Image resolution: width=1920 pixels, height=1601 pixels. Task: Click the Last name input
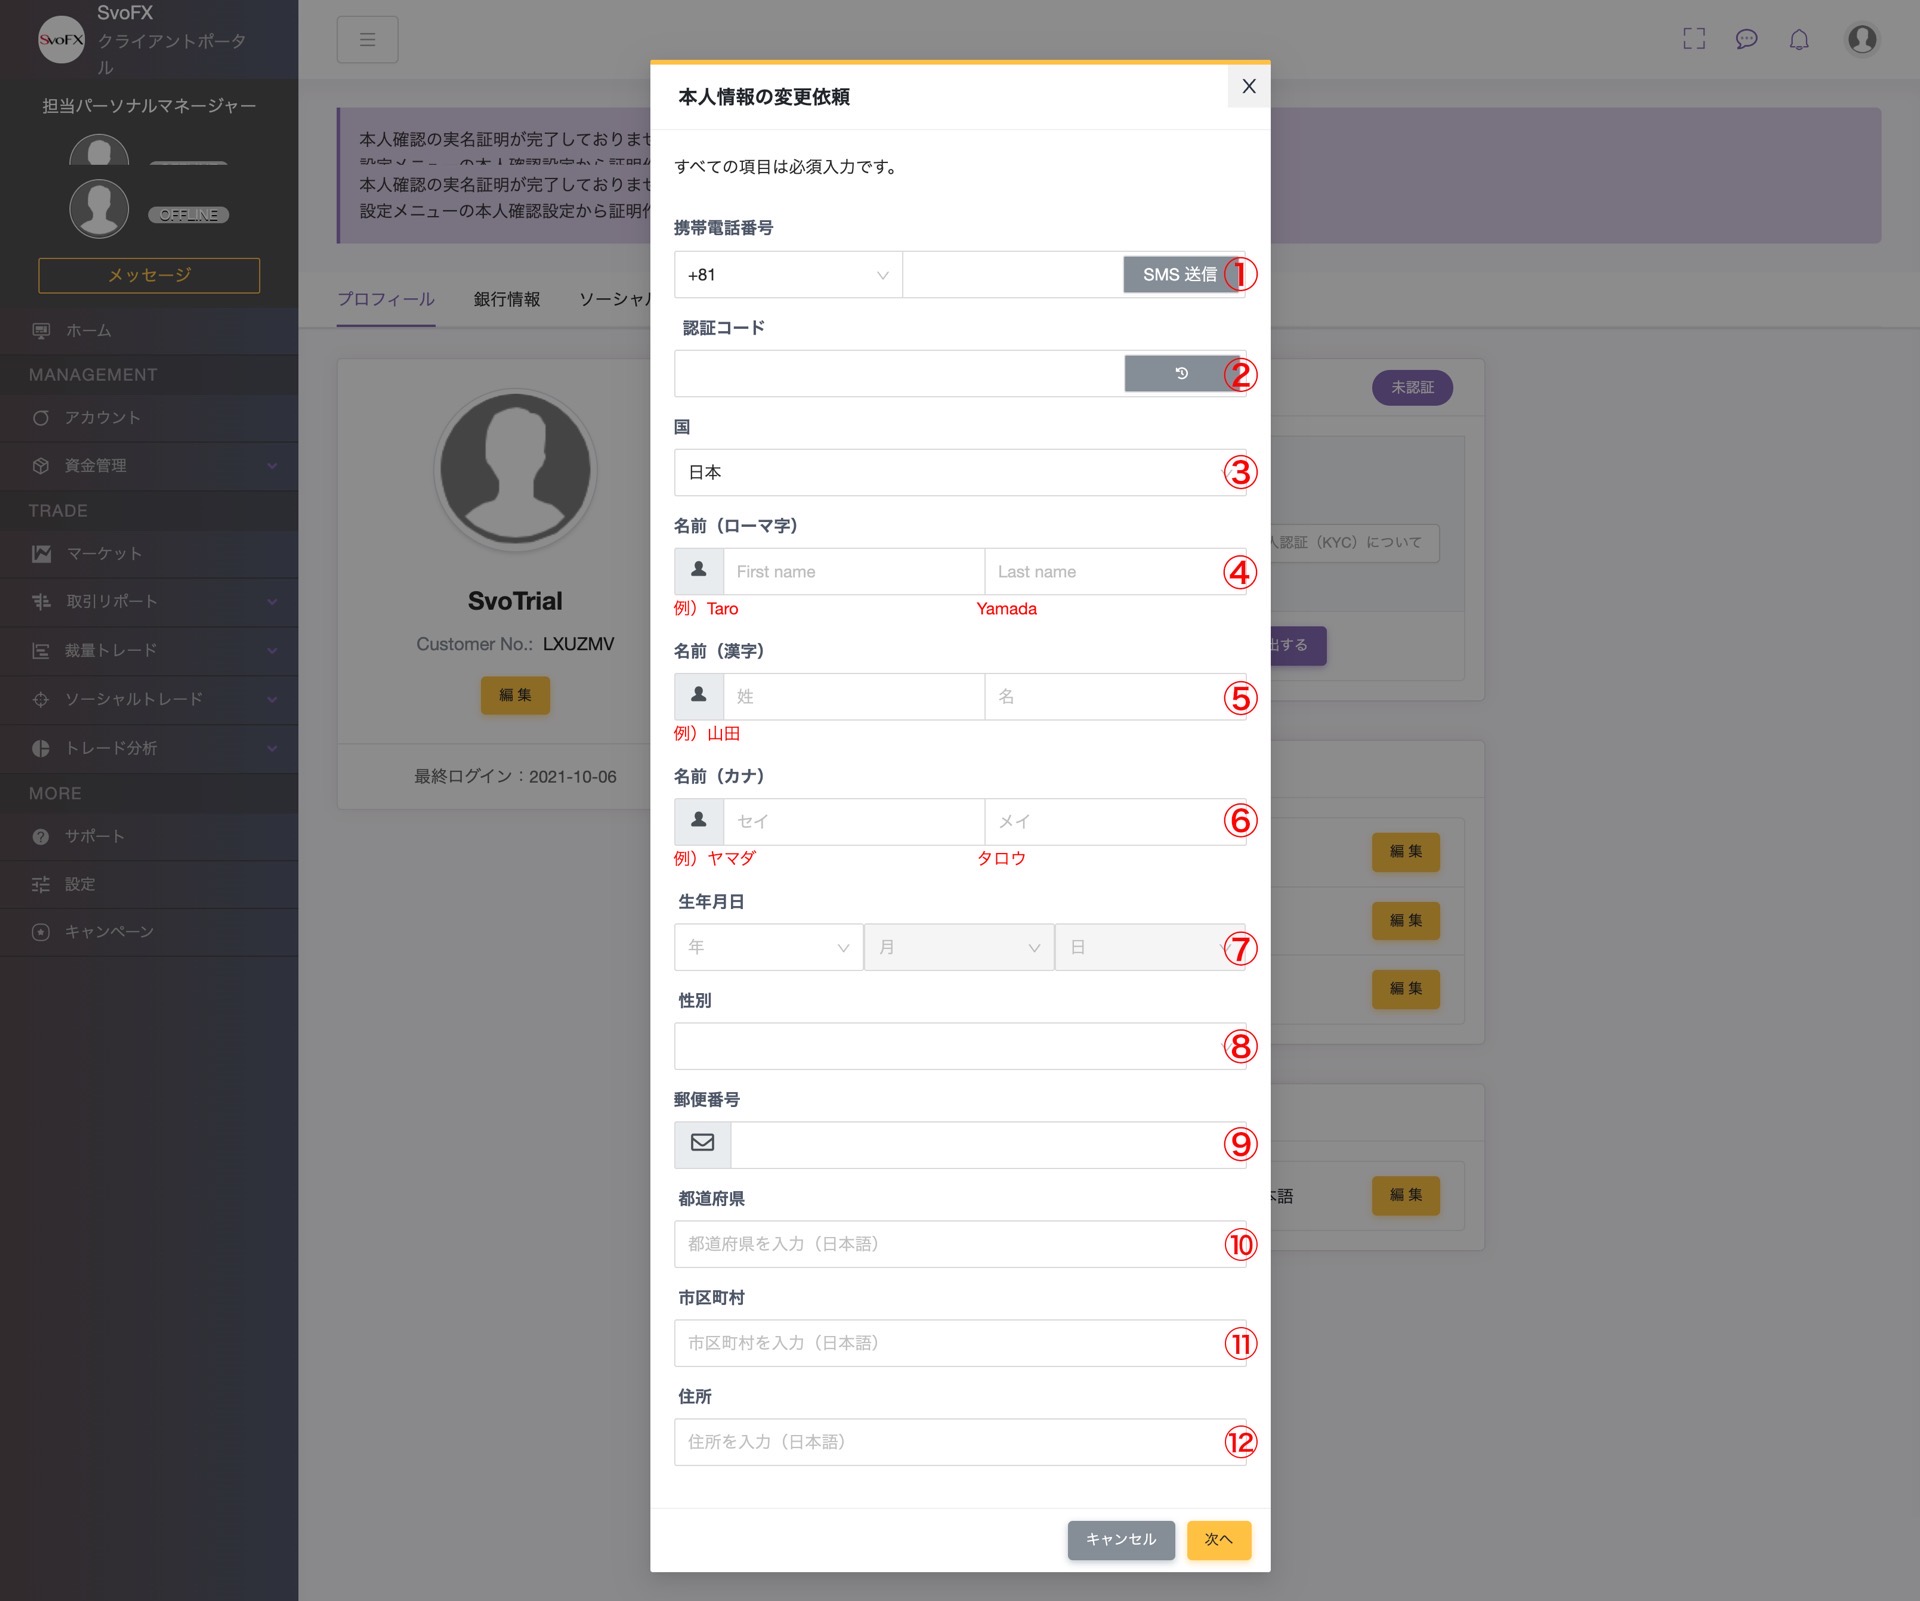1115,572
